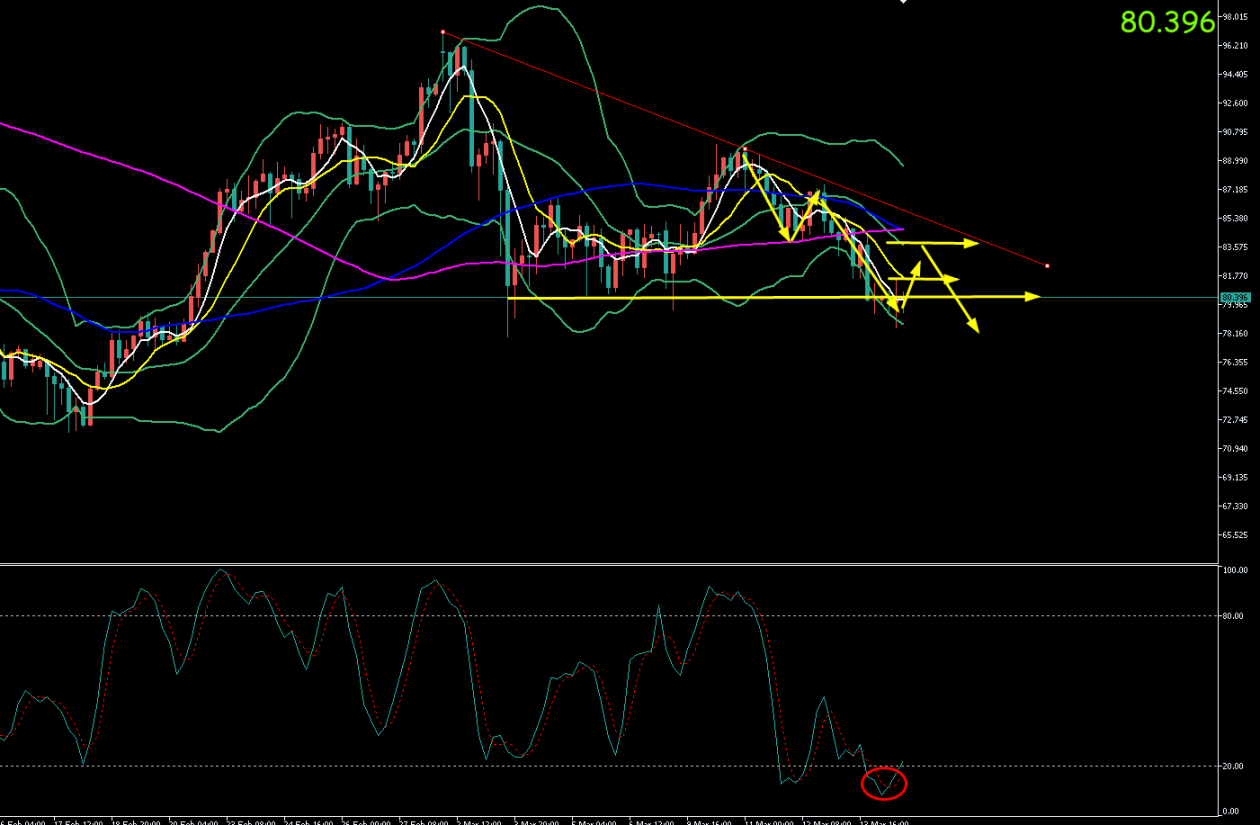Image resolution: width=1260 pixels, height=825 pixels.
Task: Select the current price tag on price axis
Action: click(1234, 297)
